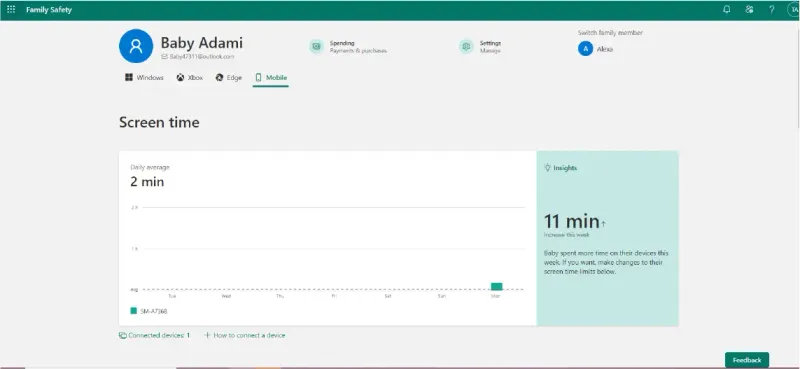The height and width of the screenshot is (369, 800).
Task: Click the Mon label on chart axis
Action: point(496,296)
